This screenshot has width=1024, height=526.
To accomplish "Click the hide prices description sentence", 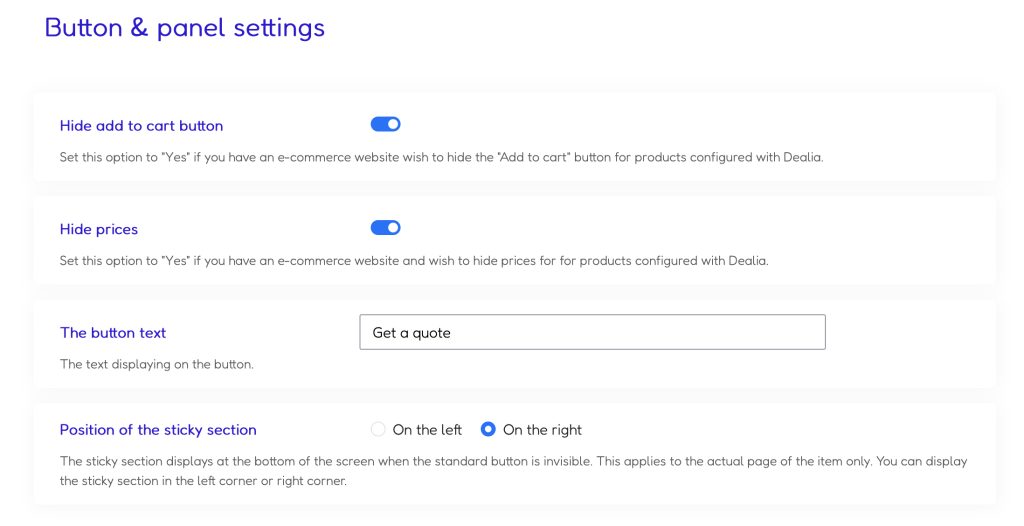I will pos(414,261).
